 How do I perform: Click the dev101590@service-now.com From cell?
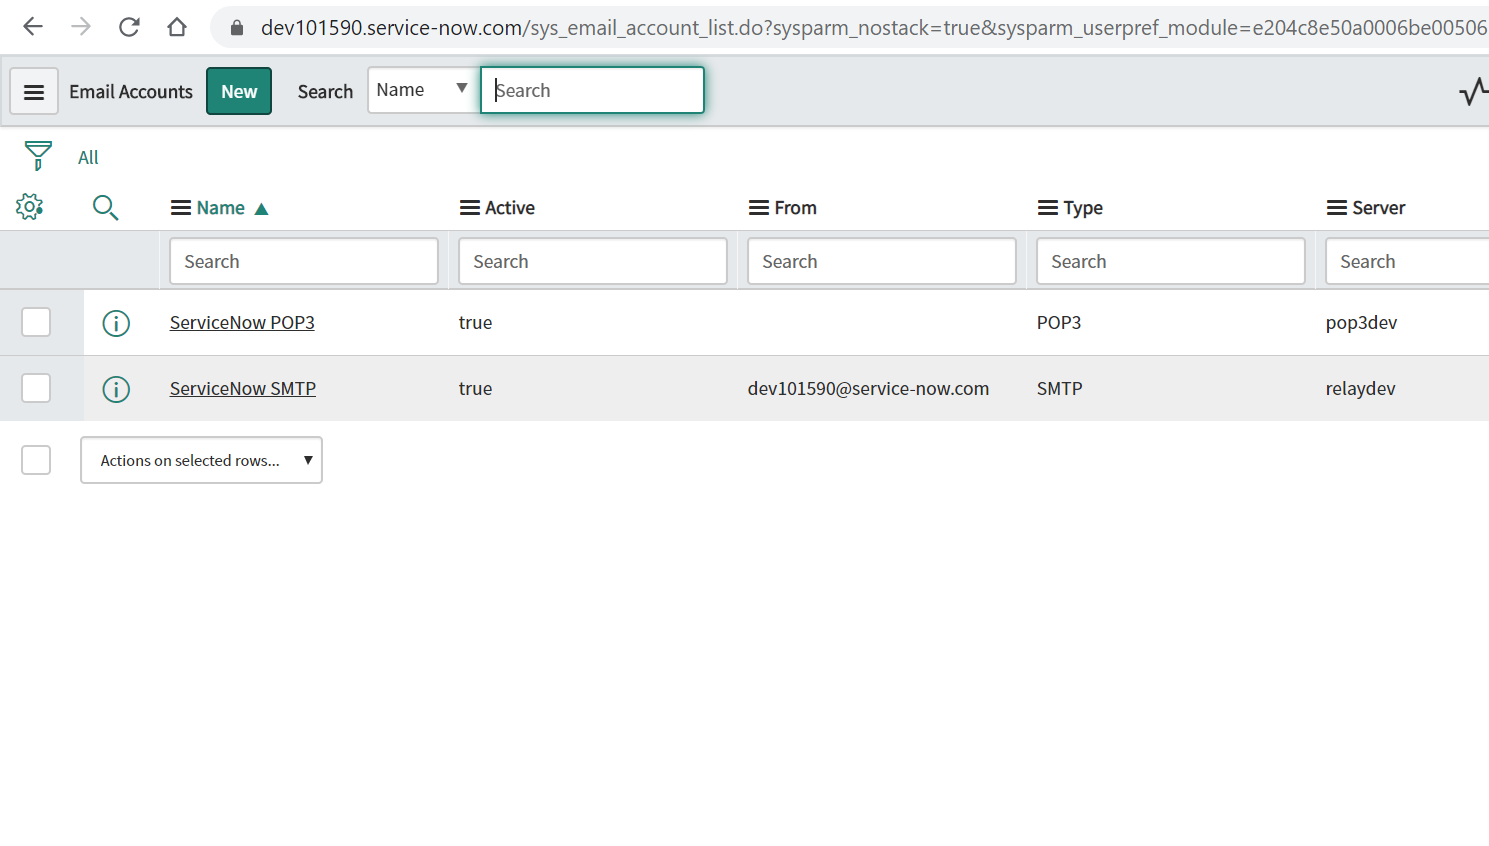868,389
